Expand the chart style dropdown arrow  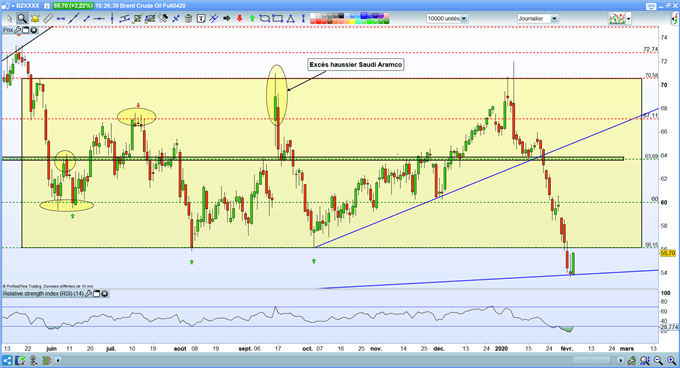[x=628, y=19]
